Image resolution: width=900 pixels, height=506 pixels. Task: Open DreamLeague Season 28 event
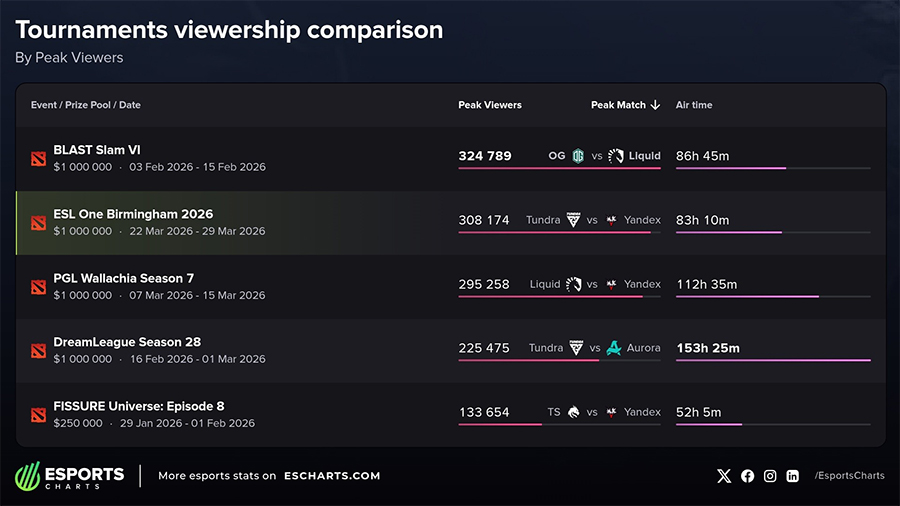tap(127, 342)
